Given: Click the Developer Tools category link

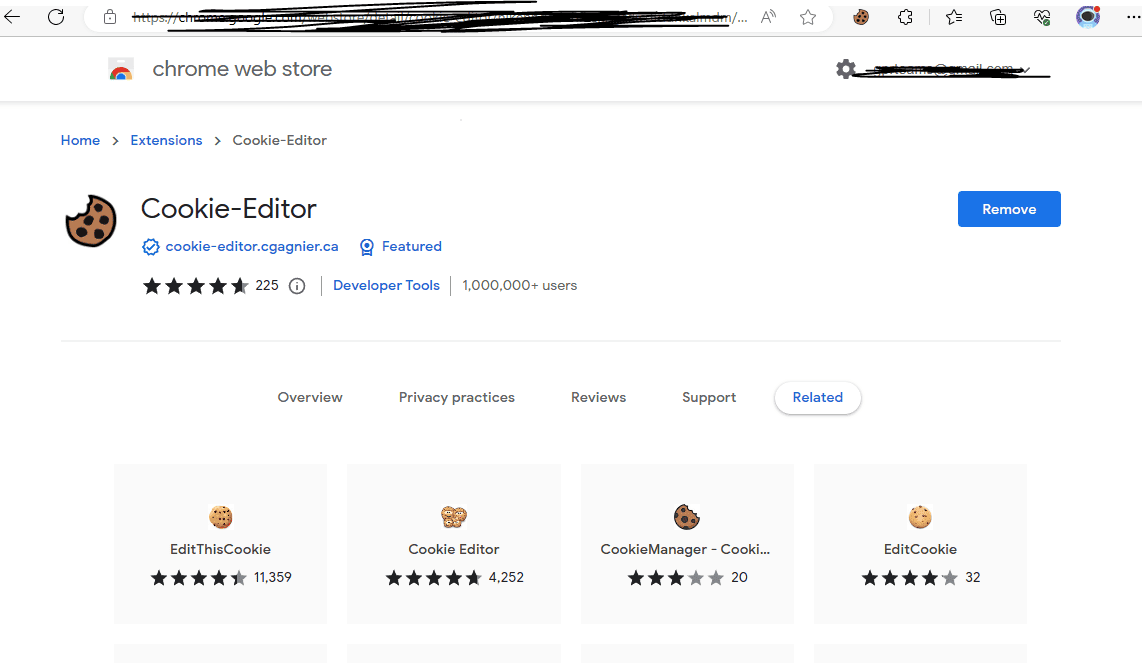Looking at the screenshot, I should [386, 285].
